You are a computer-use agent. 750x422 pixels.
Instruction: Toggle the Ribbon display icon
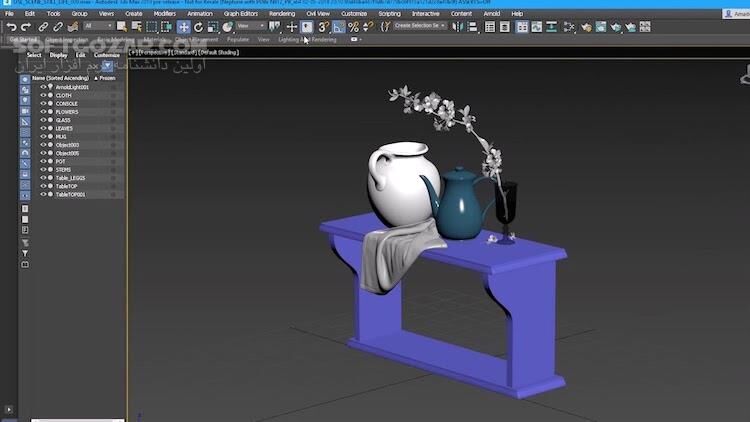(522, 27)
